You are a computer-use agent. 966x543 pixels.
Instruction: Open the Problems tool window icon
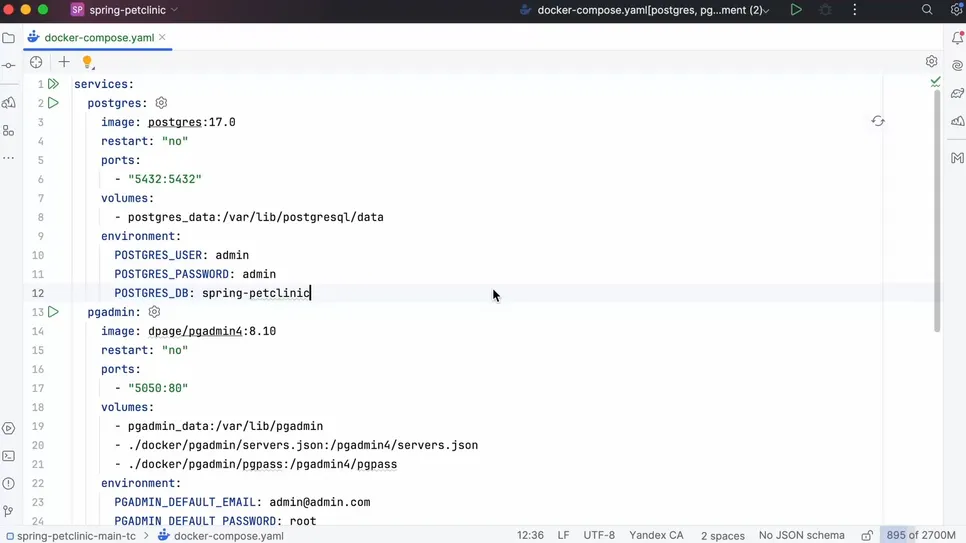9,484
